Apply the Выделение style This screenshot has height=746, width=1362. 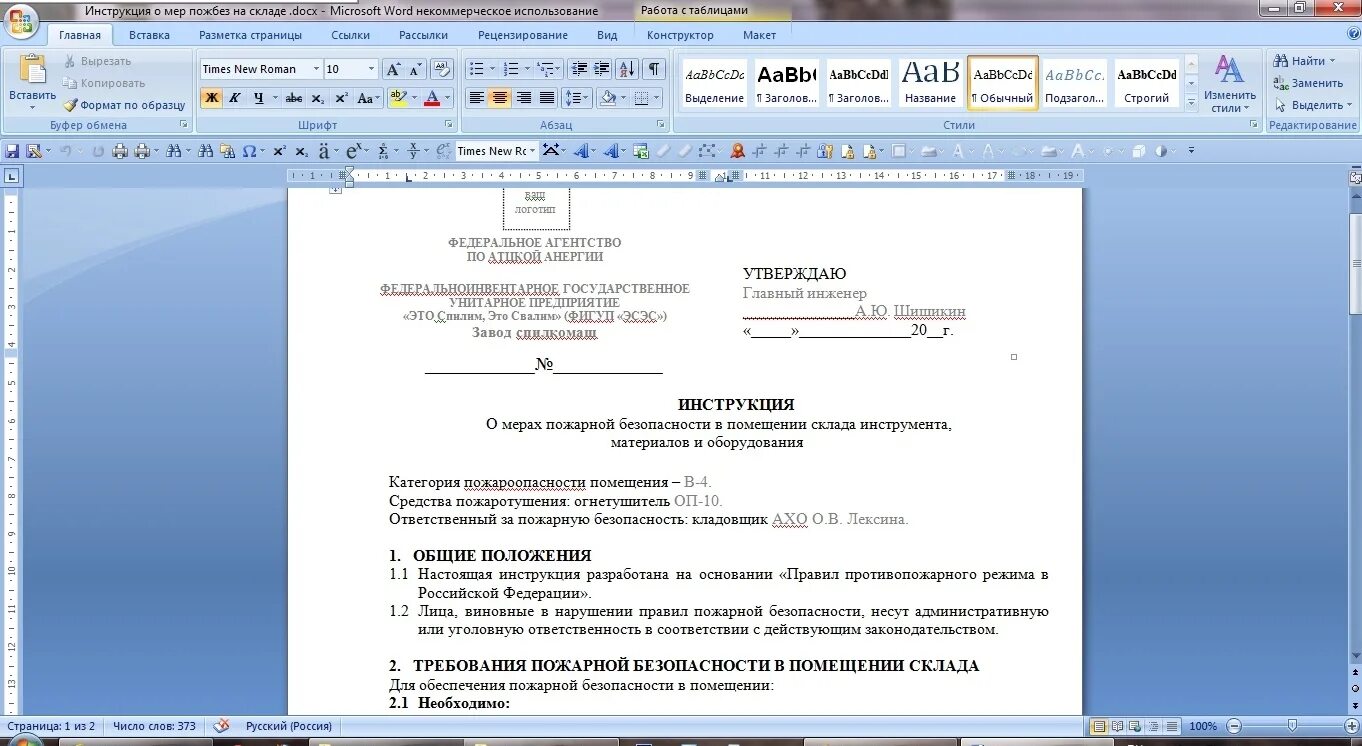714,82
